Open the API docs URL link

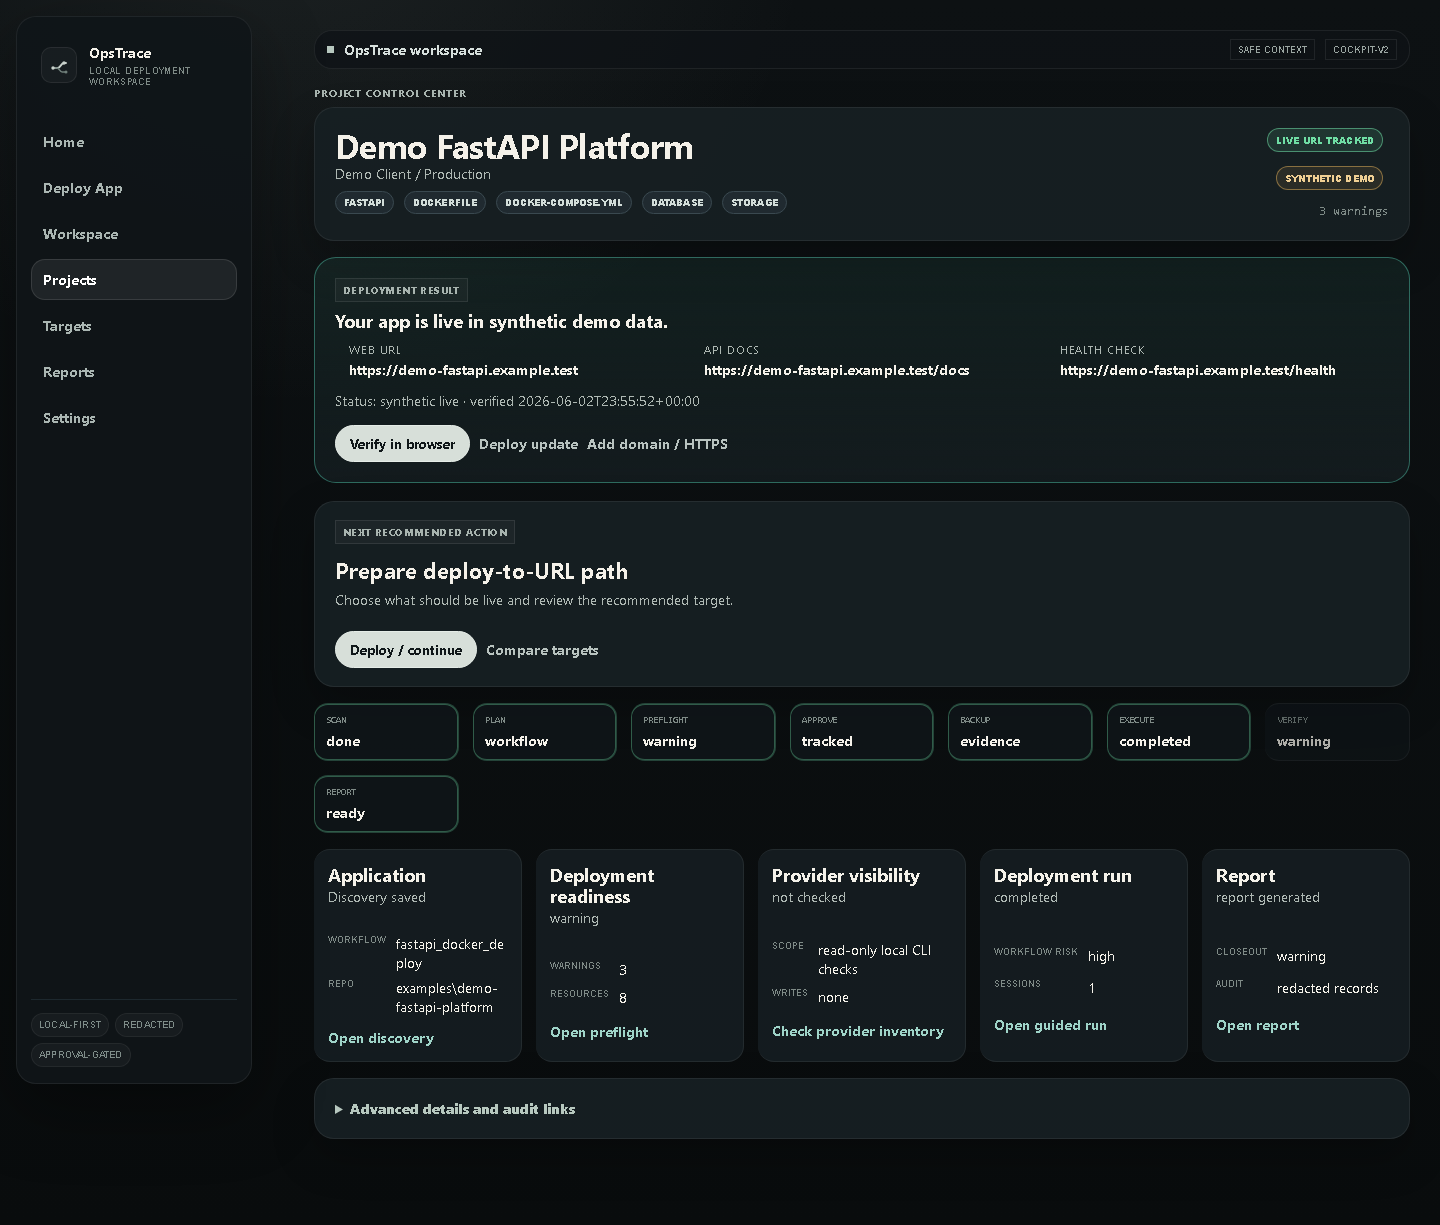836,370
